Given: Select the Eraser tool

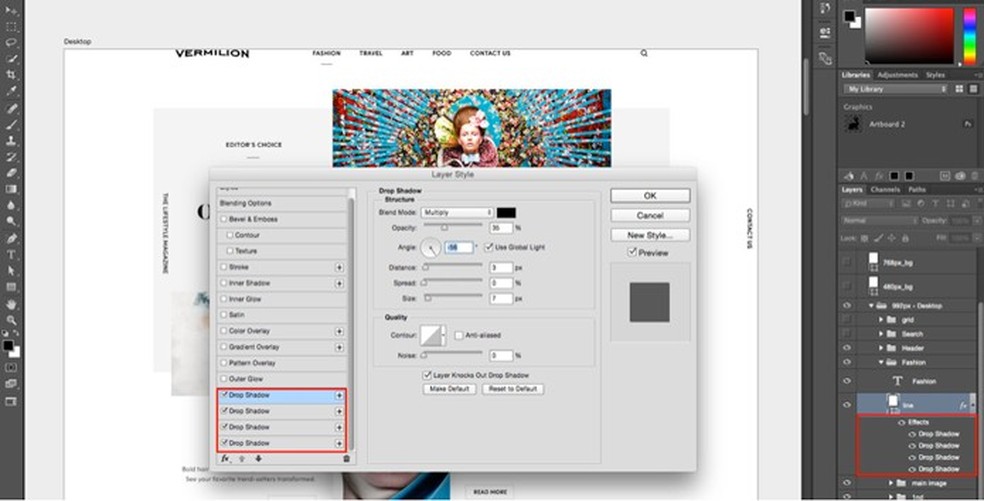Looking at the screenshot, I should [11, 173].
